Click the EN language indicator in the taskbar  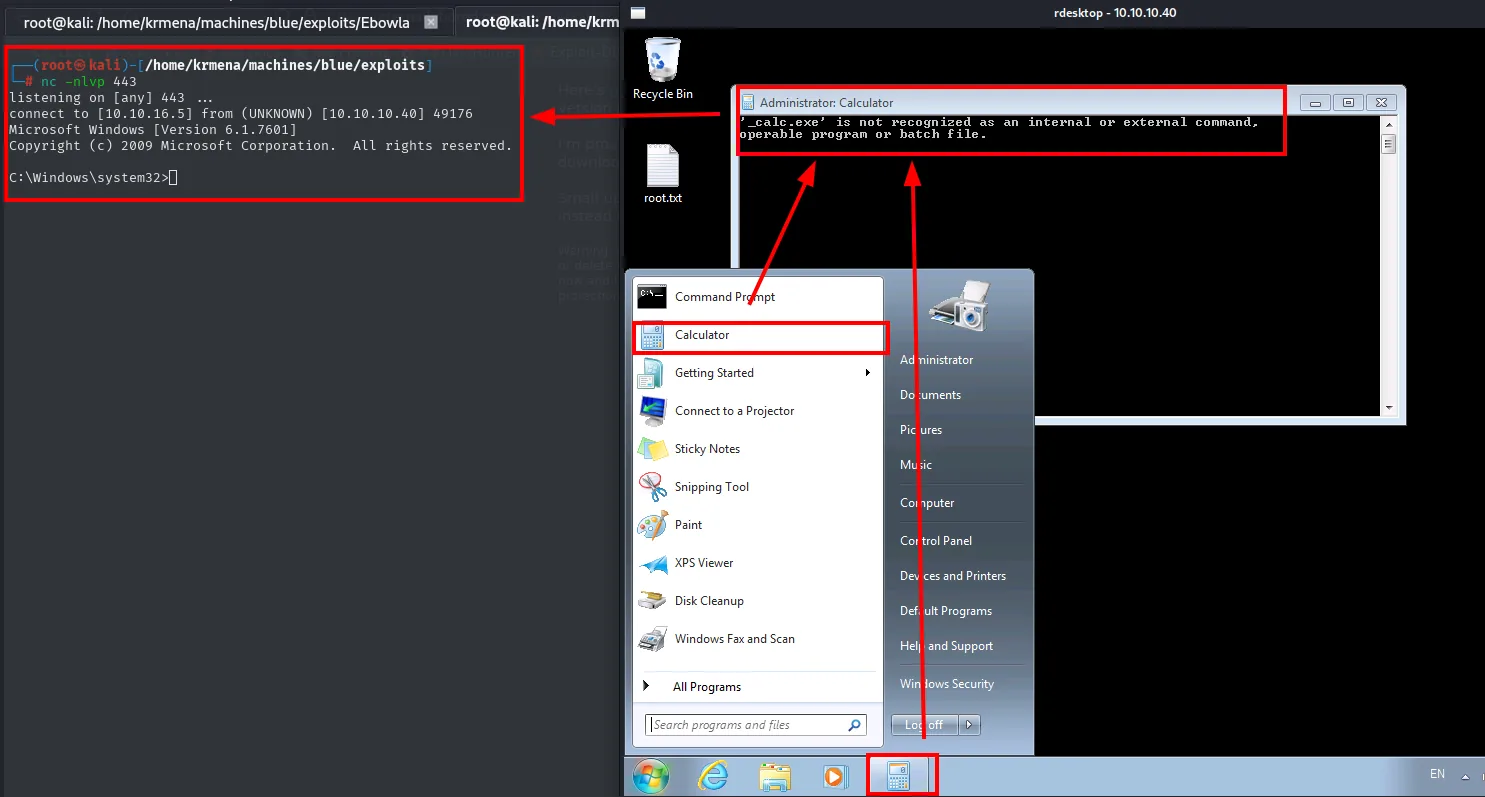tap(1438, 774)
